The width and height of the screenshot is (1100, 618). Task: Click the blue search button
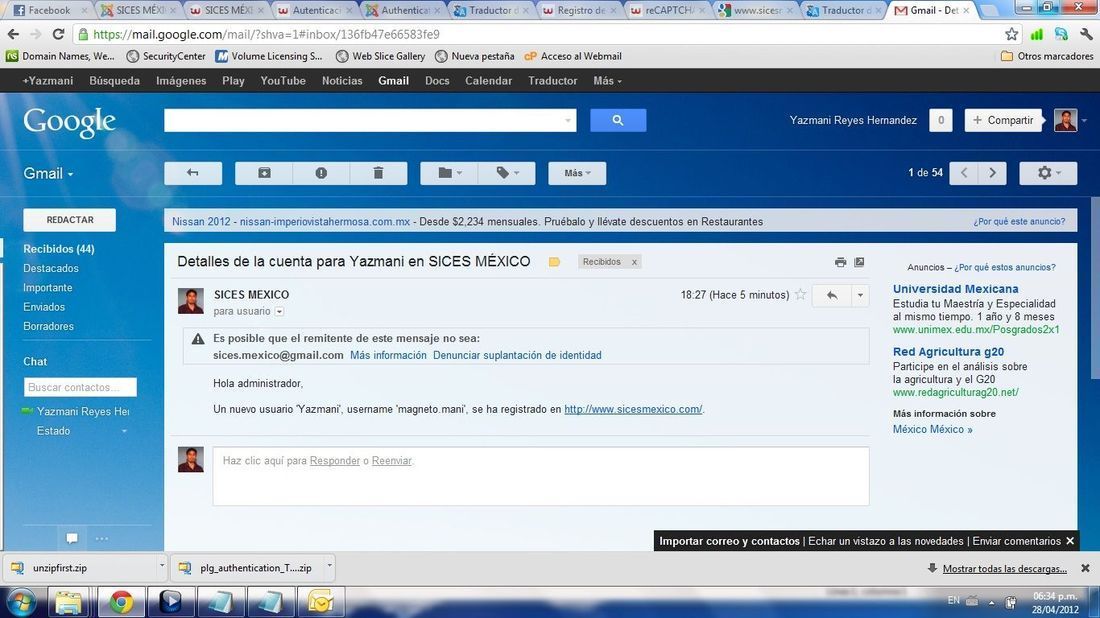[618, 120]
